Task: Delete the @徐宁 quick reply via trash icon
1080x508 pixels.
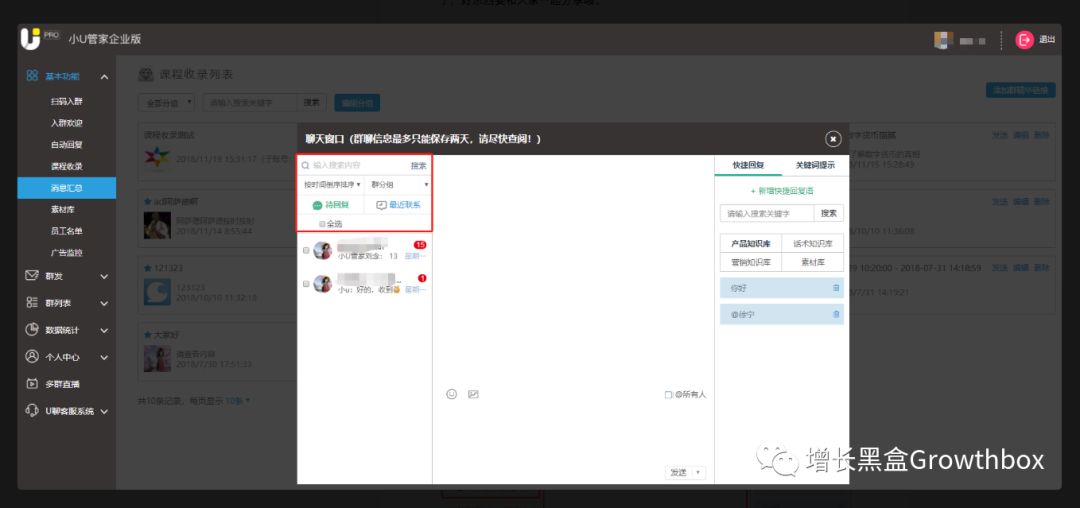Action: tap(836, 314)
